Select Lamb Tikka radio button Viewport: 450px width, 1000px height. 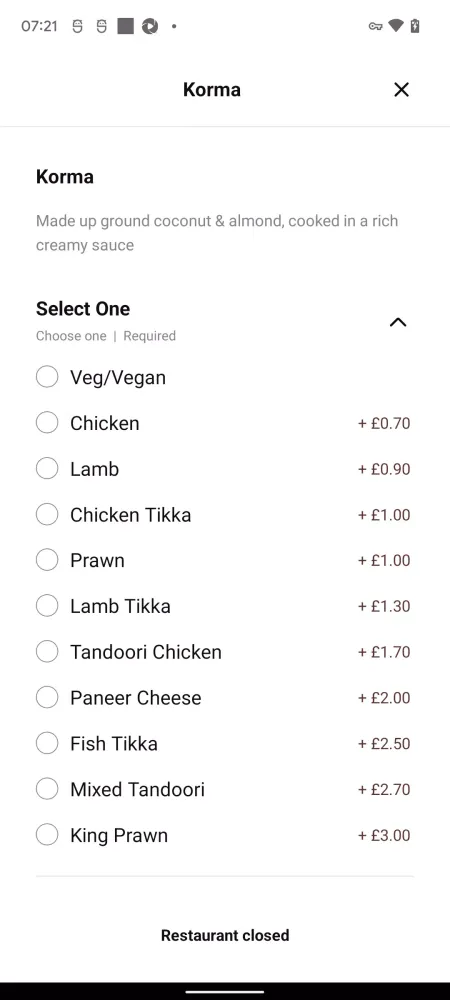click(x=47, y=606)
